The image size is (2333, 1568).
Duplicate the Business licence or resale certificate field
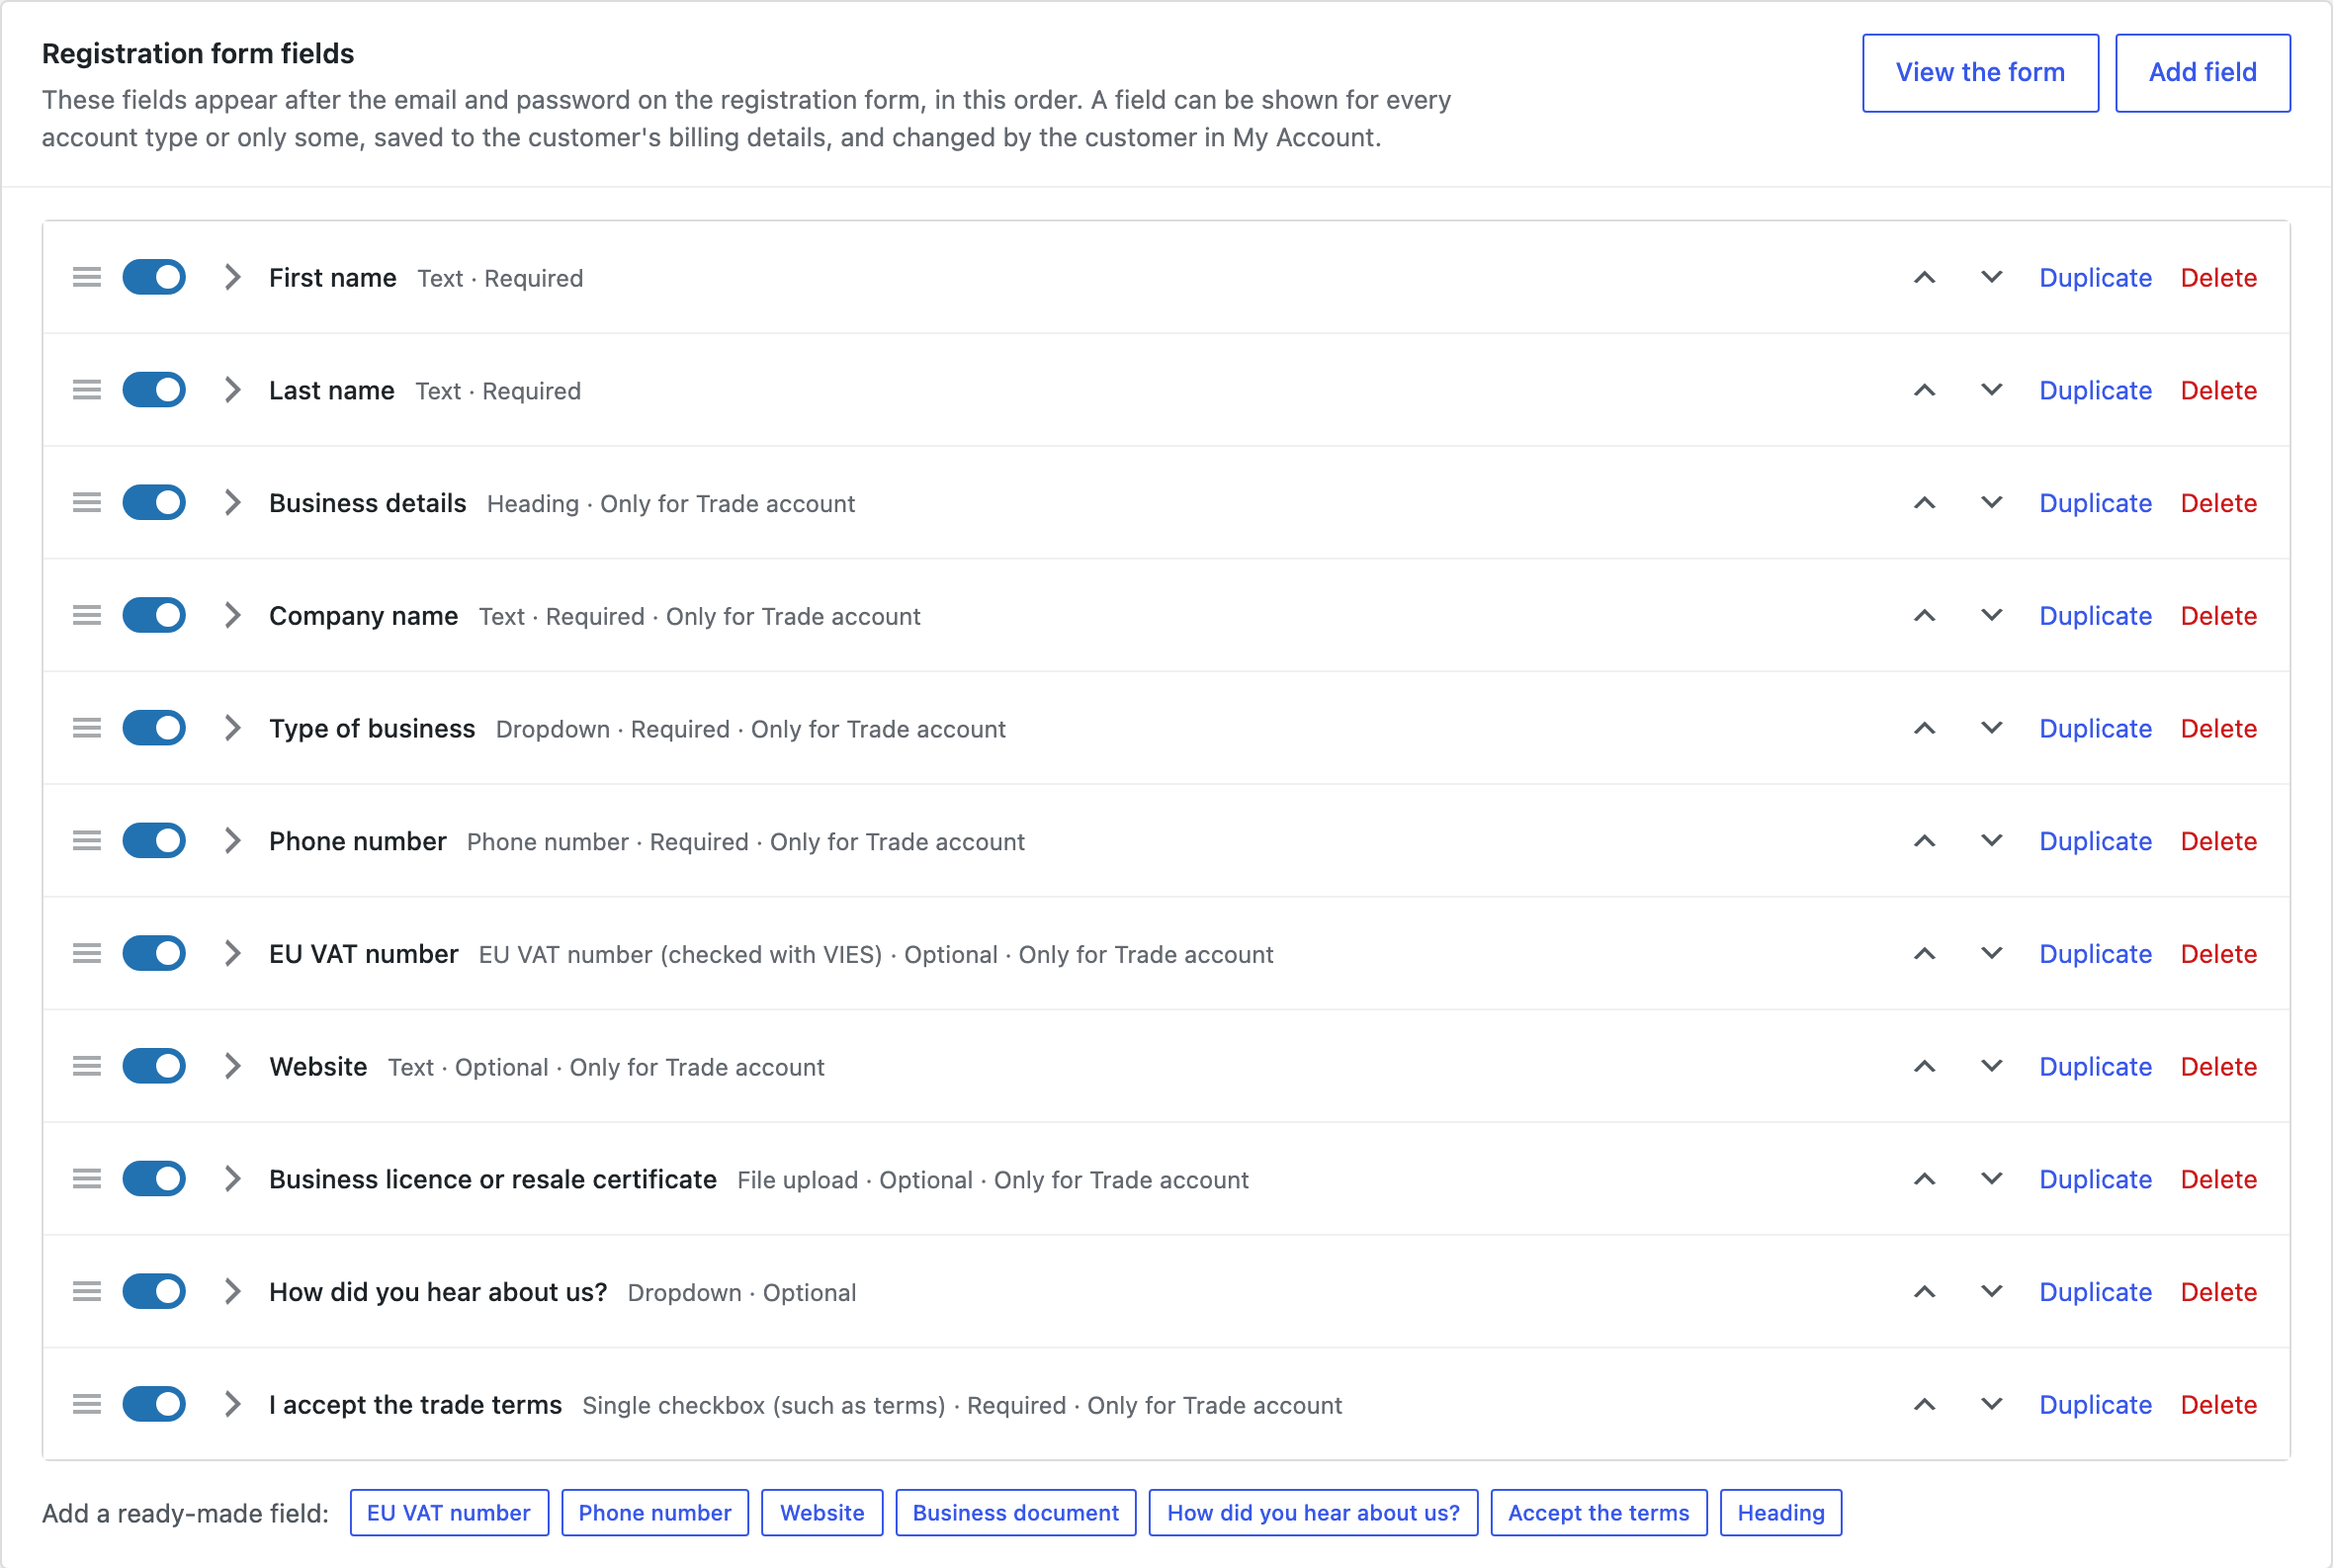2095,1180
